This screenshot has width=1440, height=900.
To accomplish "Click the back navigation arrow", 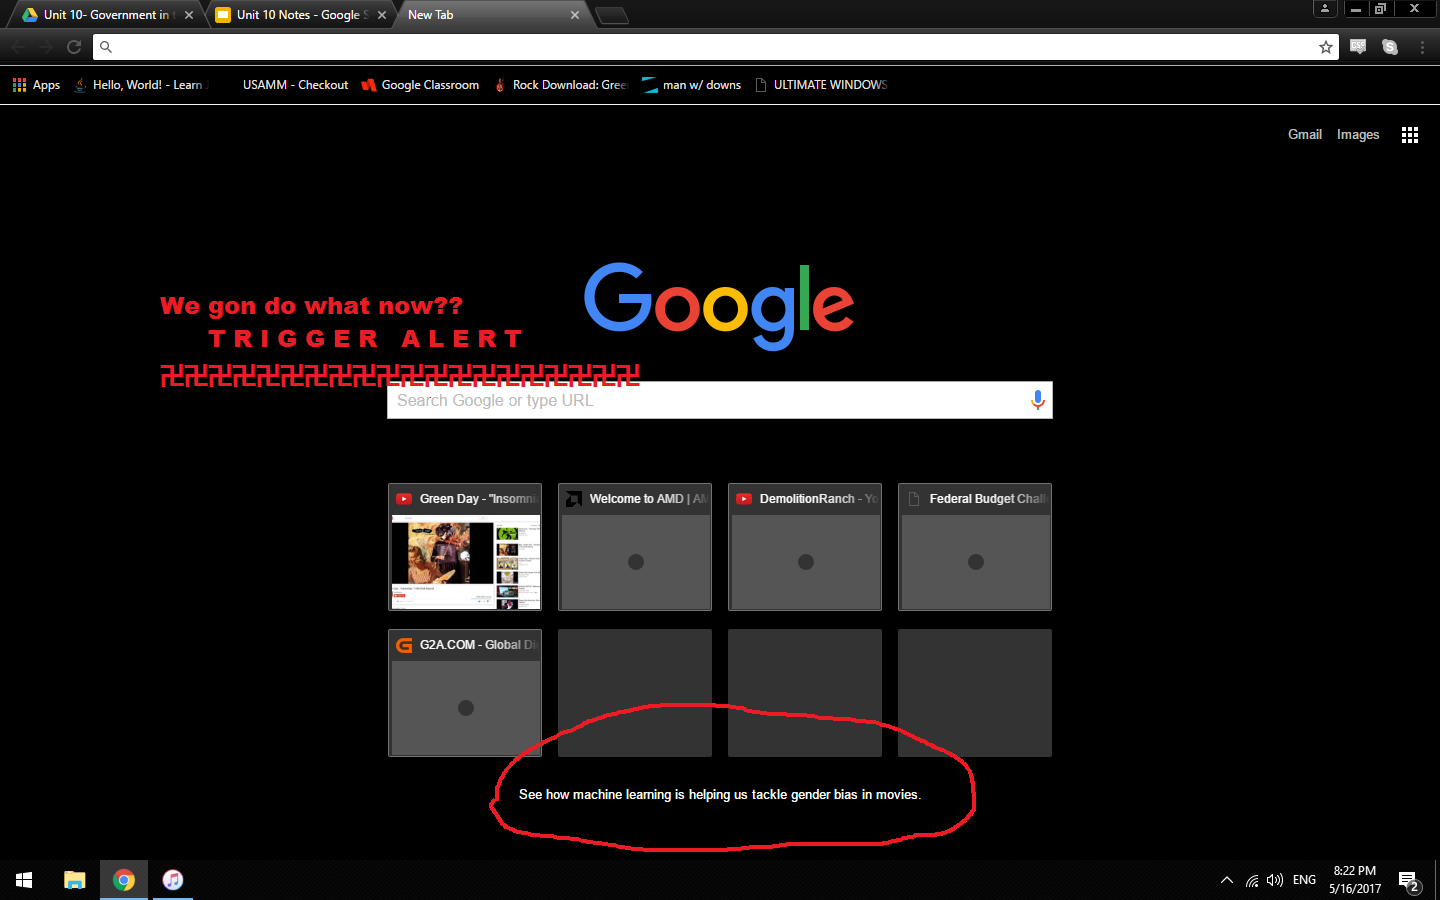I will tap(18, 47).
